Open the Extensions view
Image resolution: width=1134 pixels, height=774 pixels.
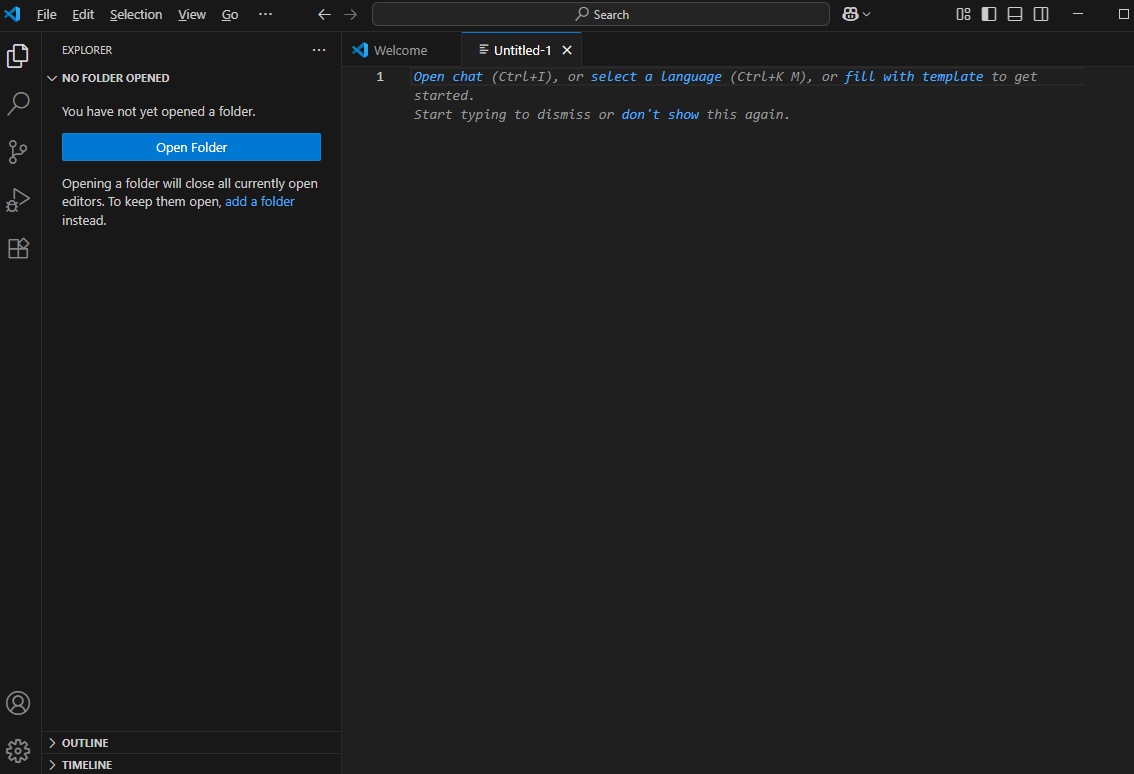(x=18, y=249)
